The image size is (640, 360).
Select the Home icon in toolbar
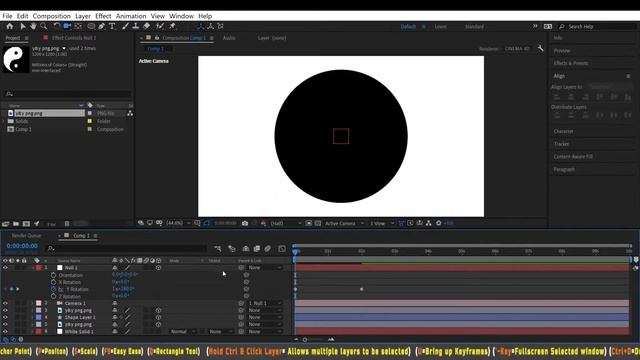pos(9,26)
